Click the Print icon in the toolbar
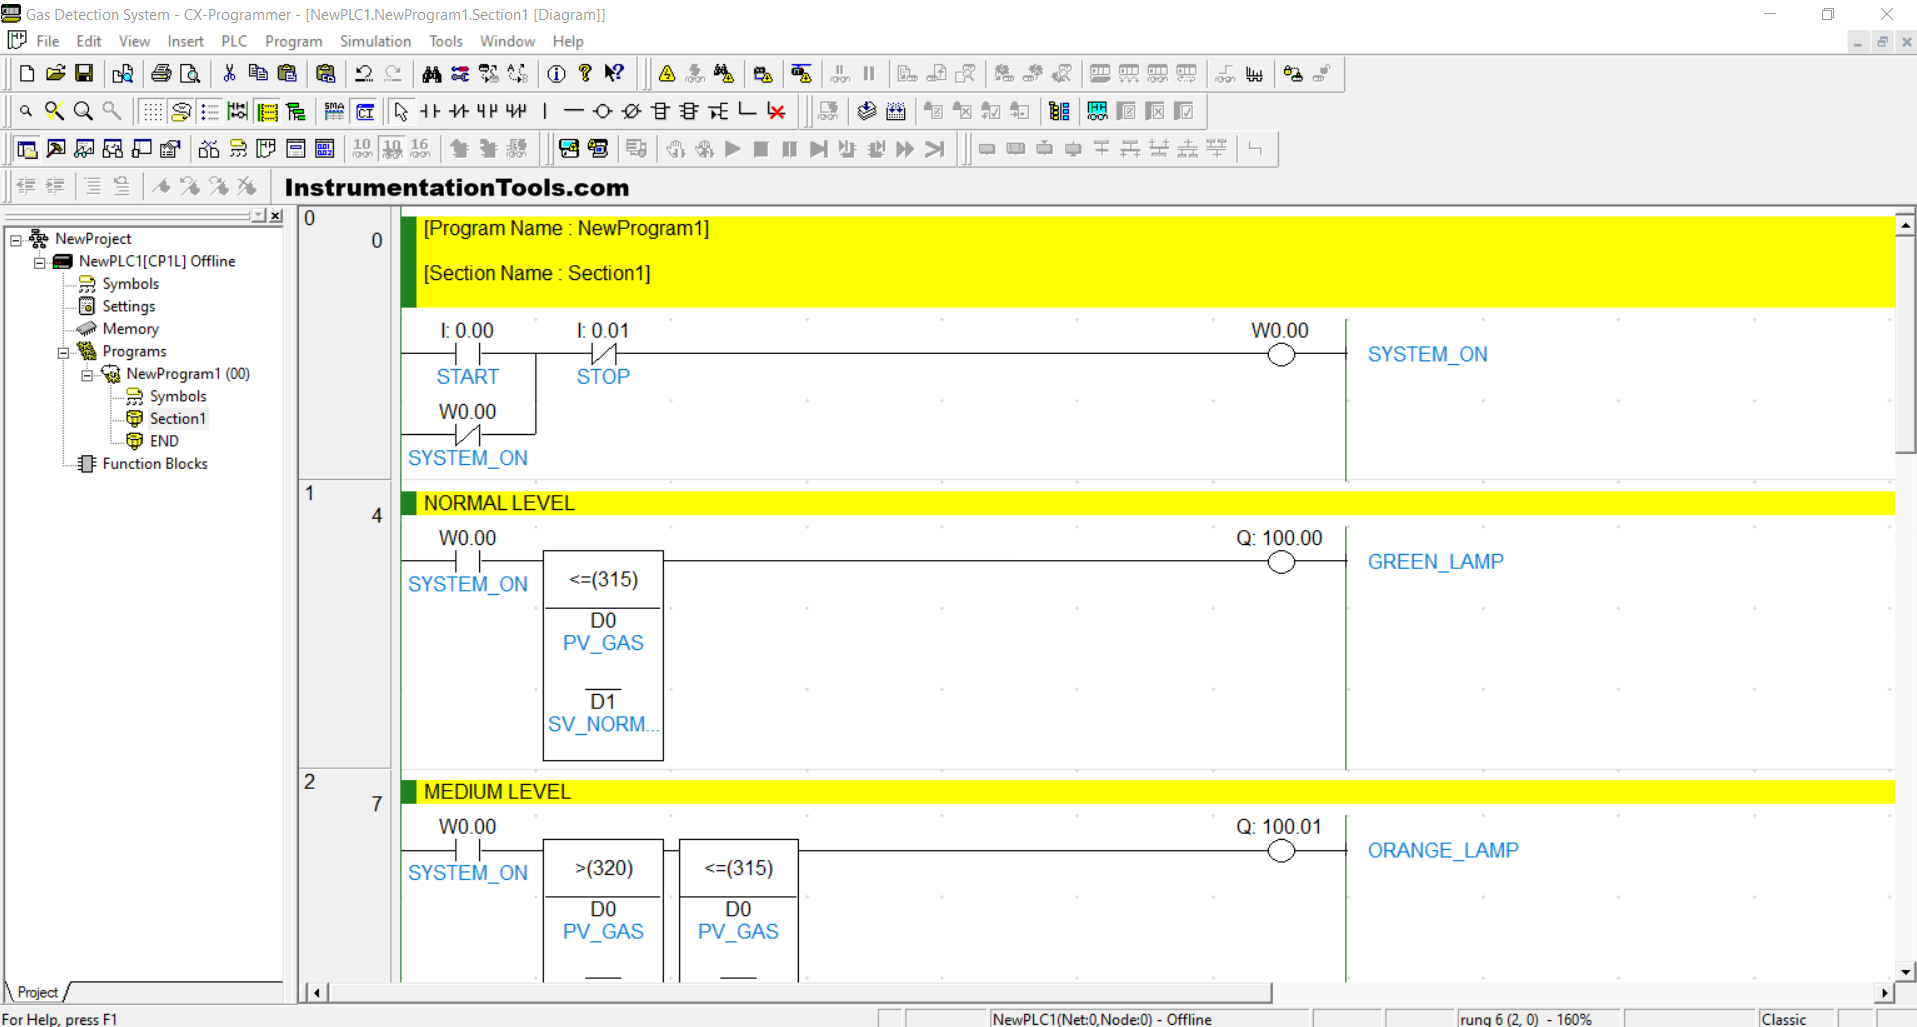This screenshot has width=1917, height=1027. (160, 74)
